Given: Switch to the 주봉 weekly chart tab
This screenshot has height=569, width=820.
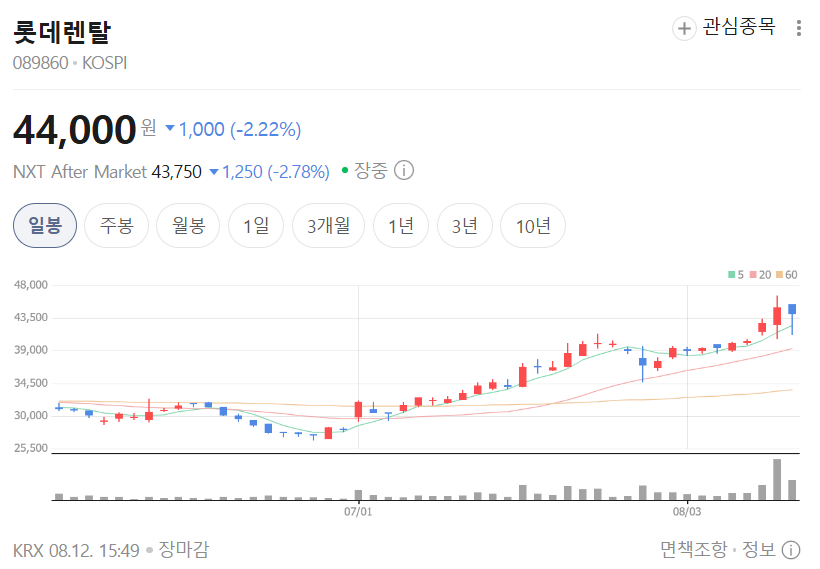Looking at the screenshot, I should [x=117, y=225].
